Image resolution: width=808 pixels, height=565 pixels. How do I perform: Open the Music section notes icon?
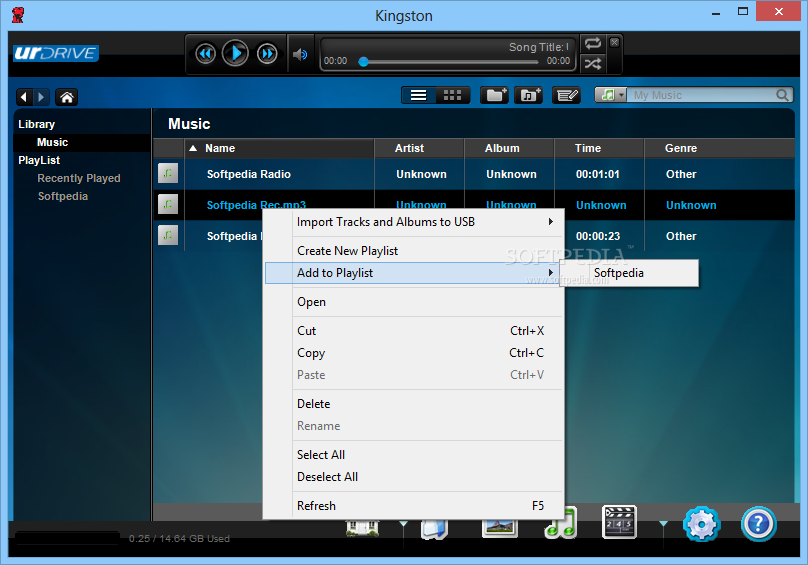point(562,523)
